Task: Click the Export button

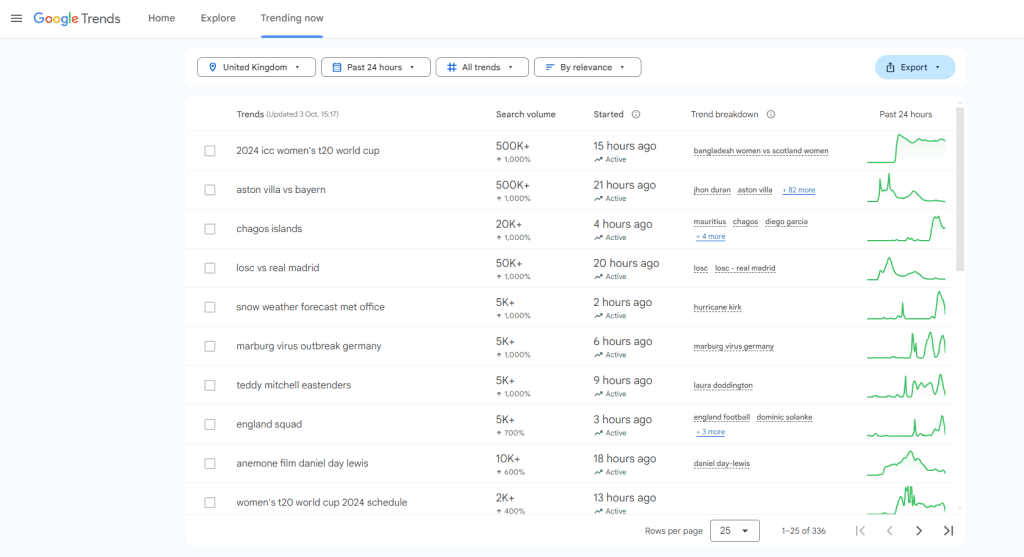Action: pos(914,67)
